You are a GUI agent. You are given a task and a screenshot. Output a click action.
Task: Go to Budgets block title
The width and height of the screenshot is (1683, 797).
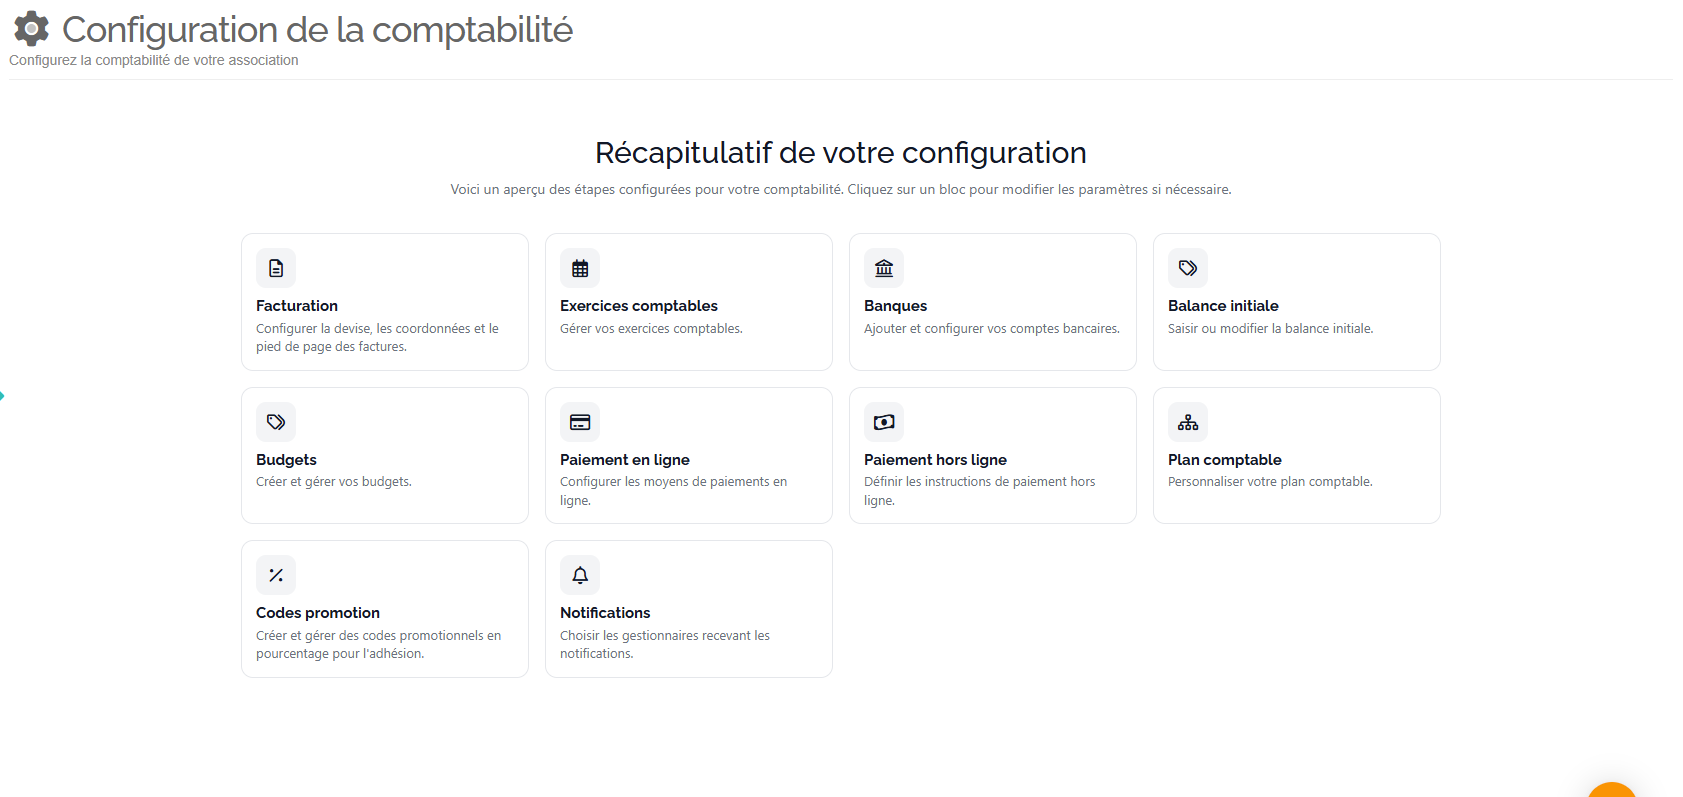pyautogui.click(x=286, y=460)
